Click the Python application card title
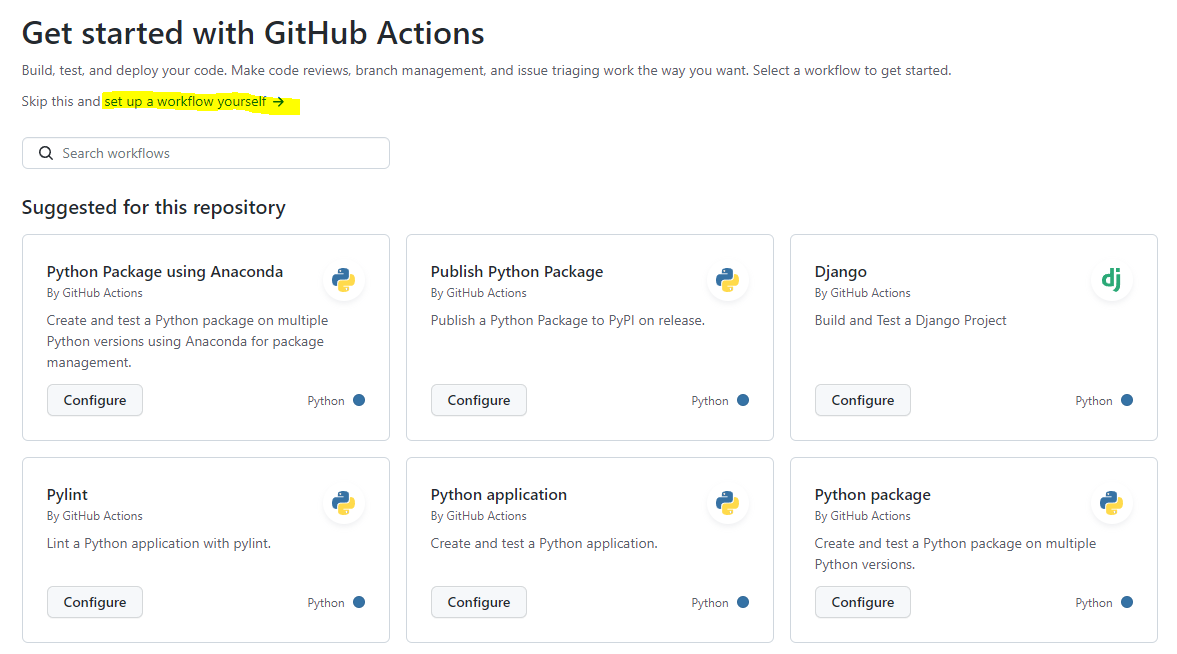 click(498, 495)
